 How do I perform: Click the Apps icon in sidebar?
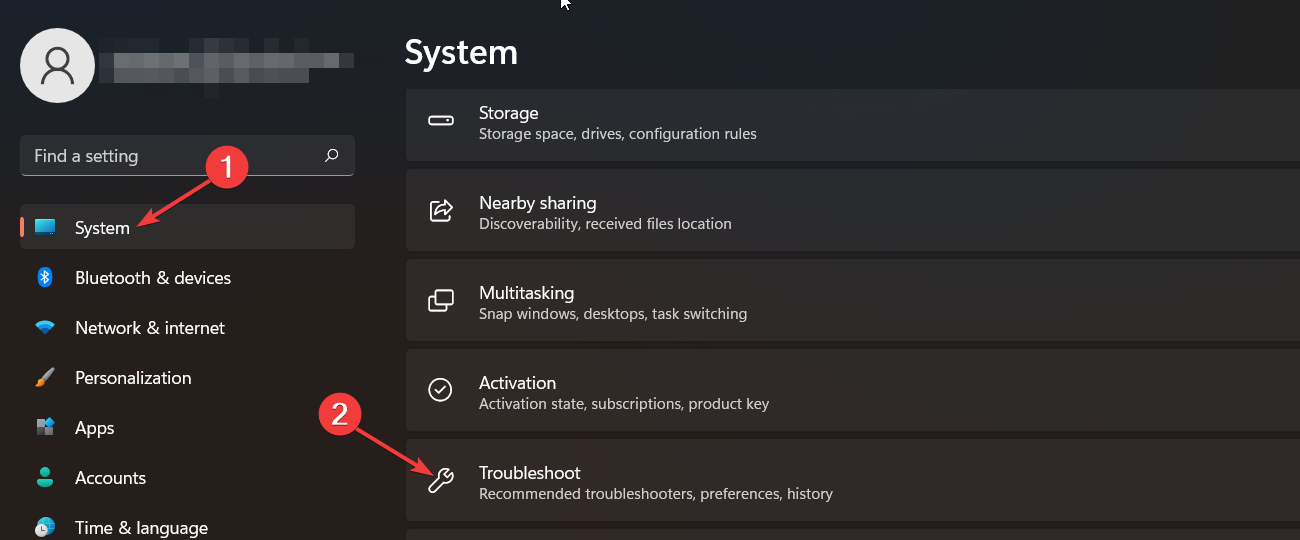pyautogui.click(x=45, y=428)
